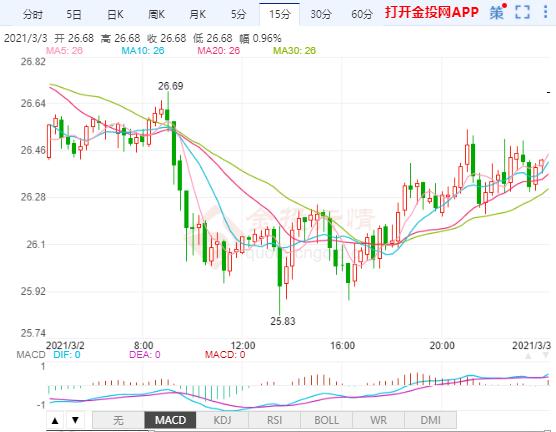Open the 周K weekly candlestick tab

tap(156, 15)
